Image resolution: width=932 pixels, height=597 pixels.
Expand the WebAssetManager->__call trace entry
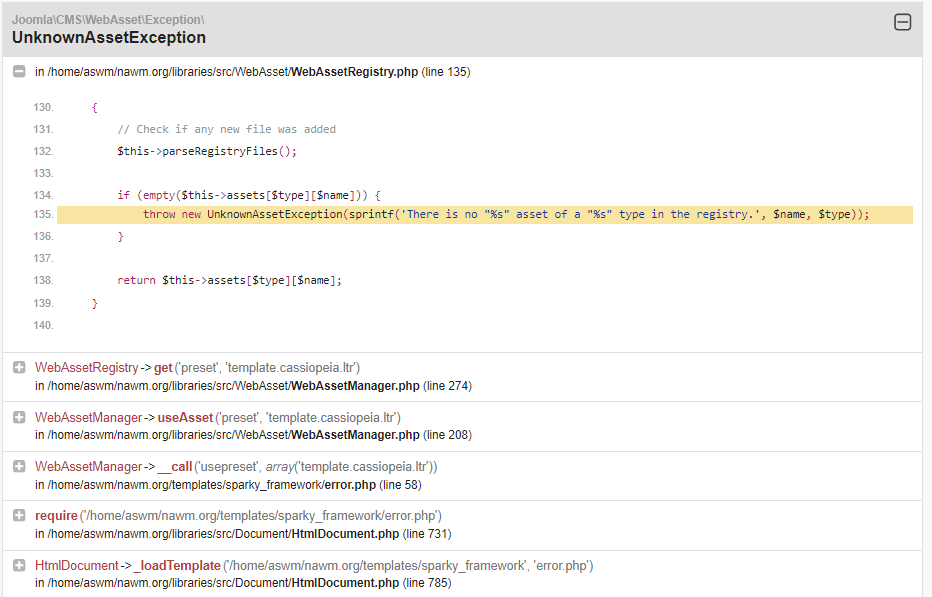(19, 466)
